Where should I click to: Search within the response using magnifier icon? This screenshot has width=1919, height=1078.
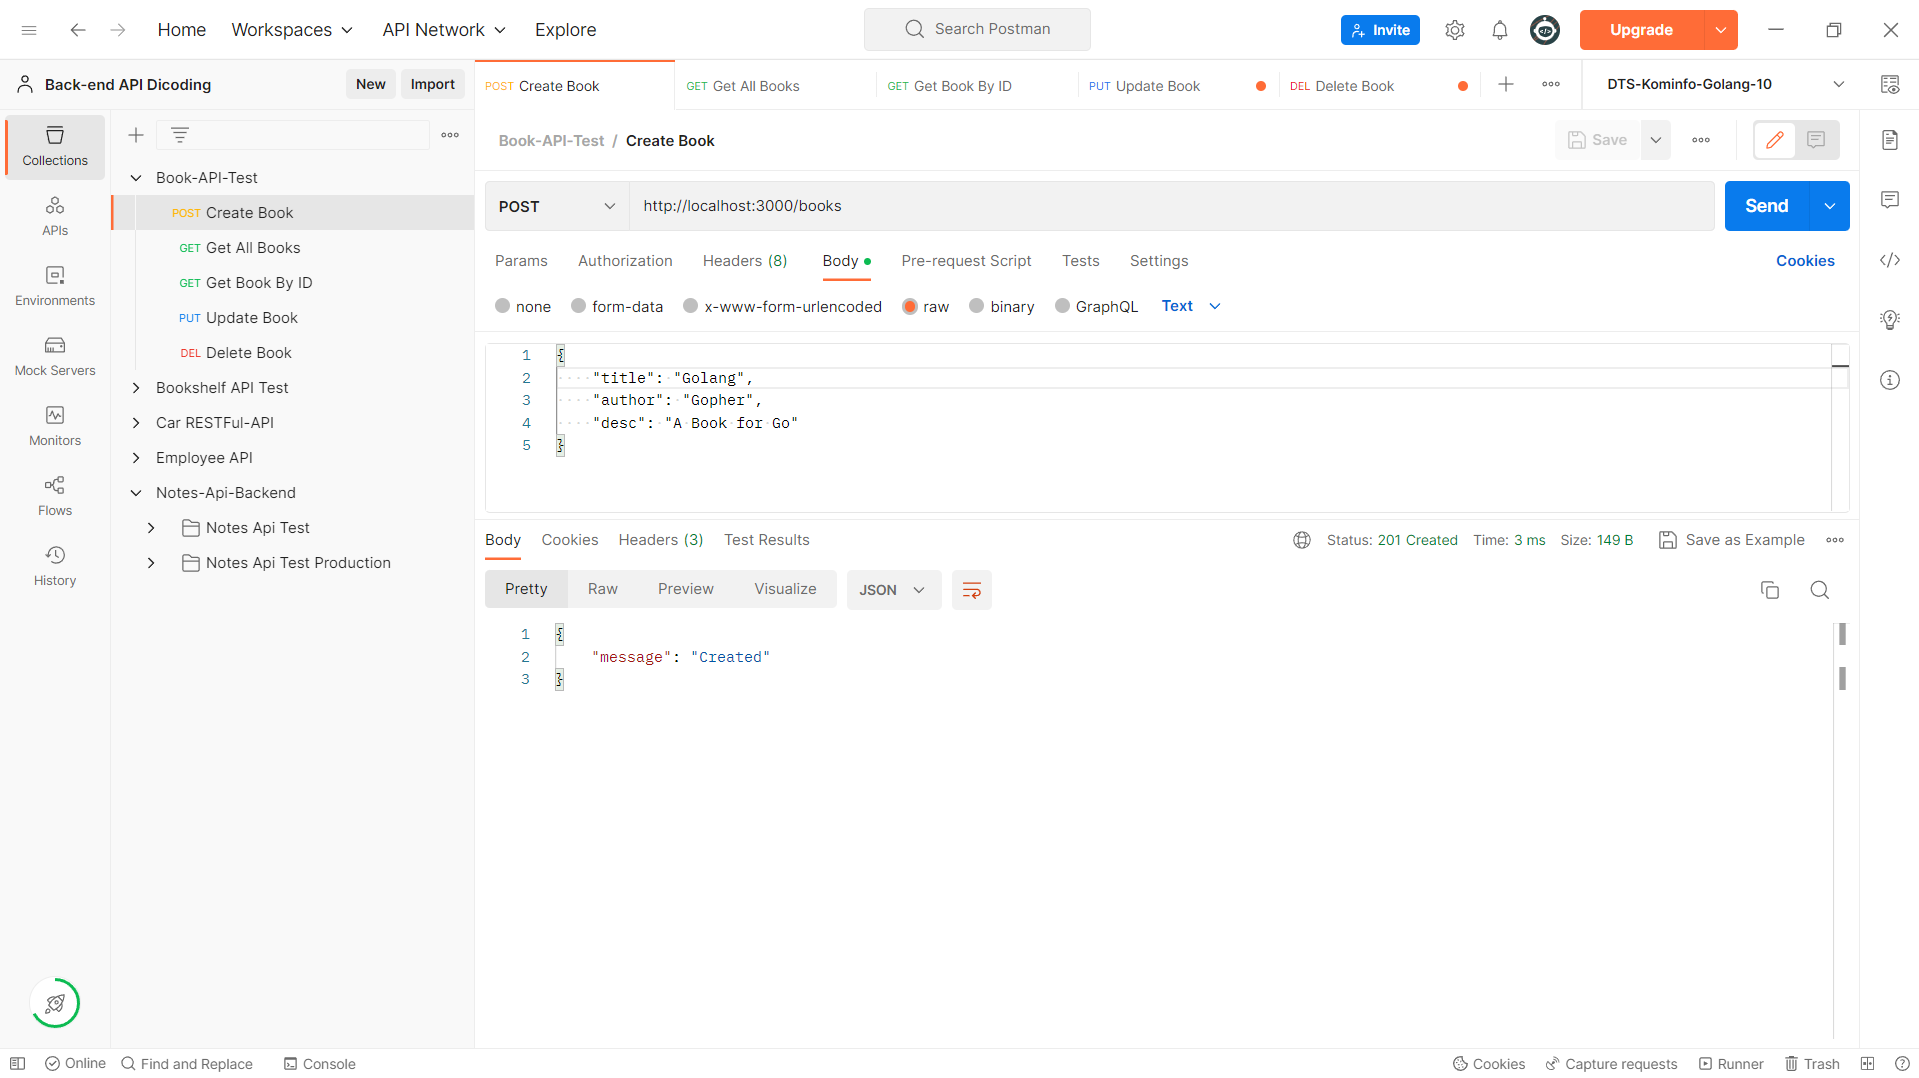point(1819,590)
